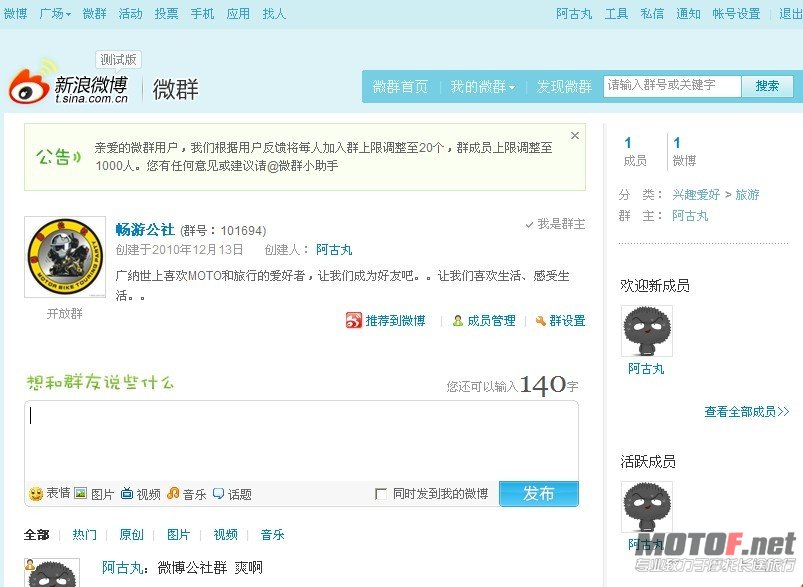The height and width of the screenshot is (587, 803).
Task: Open 阿古丸 profile in top bar
Action: [574, 14]
